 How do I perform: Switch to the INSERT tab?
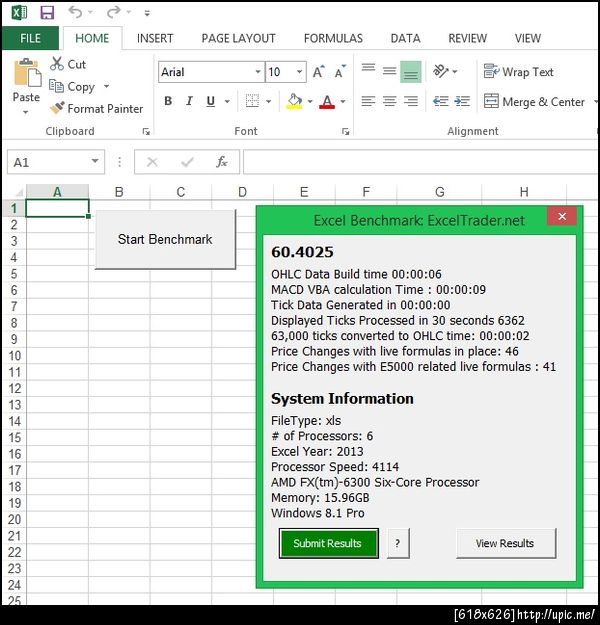coord(155,38)
